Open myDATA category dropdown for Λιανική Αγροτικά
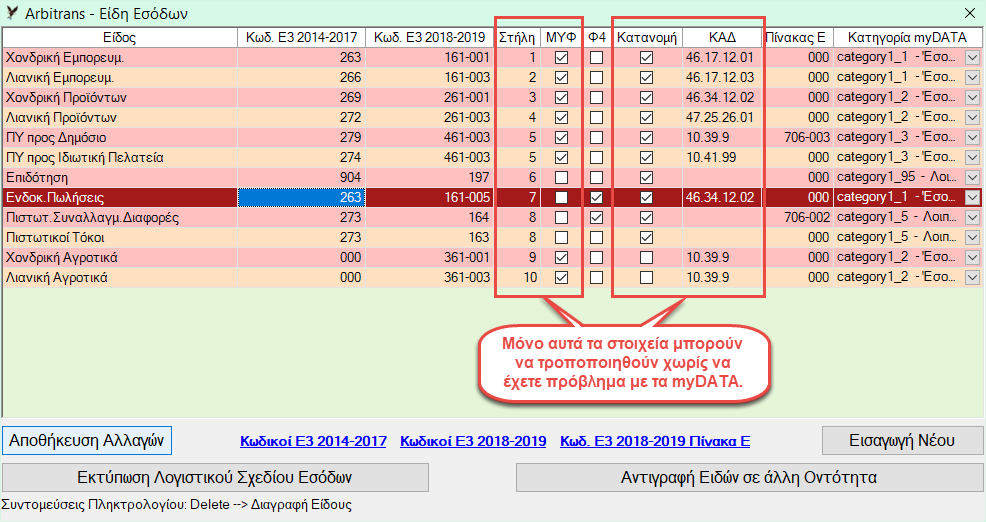The image size is (986, 522). (x=973, y=278)
